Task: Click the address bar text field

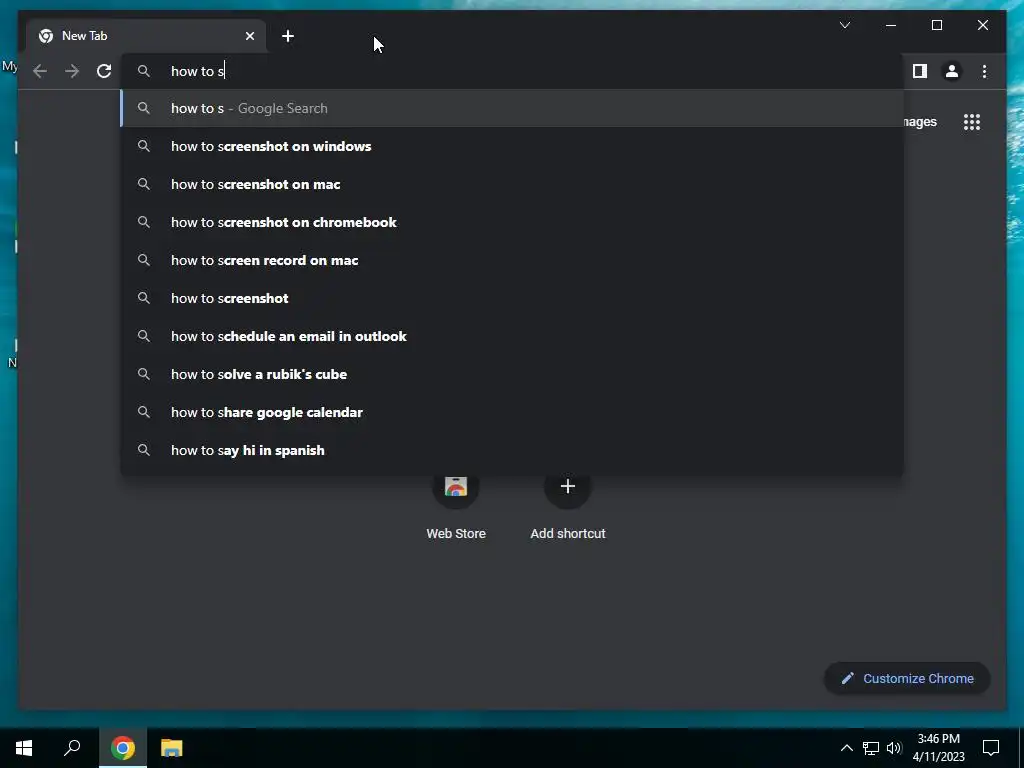Action: tap(512, 71)
